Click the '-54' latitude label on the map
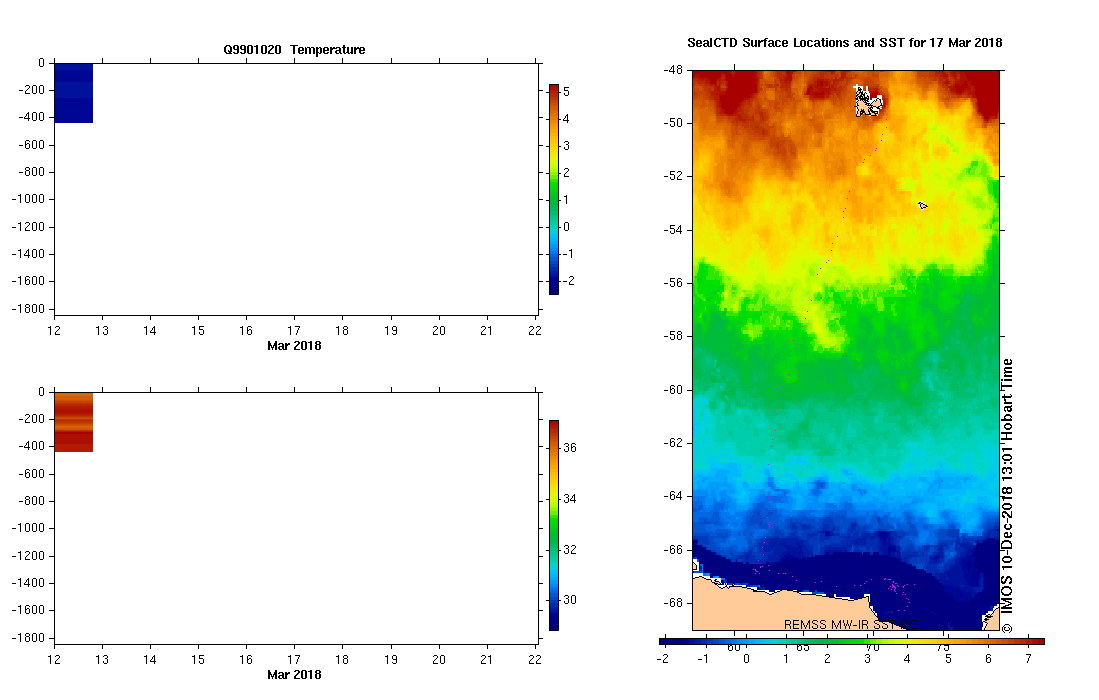Image resolution: width=1099 pixels, height=700 pixels. [673, 230]
